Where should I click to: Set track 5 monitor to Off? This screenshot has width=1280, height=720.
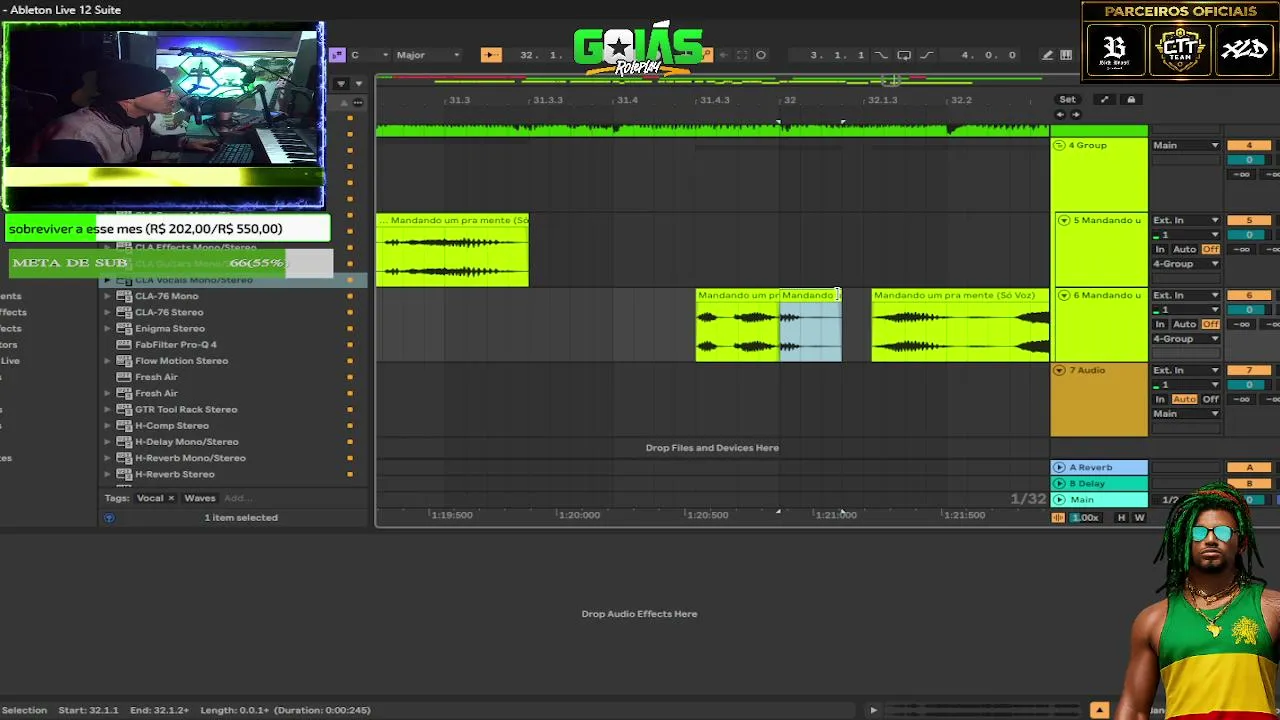pos(1210,250)
